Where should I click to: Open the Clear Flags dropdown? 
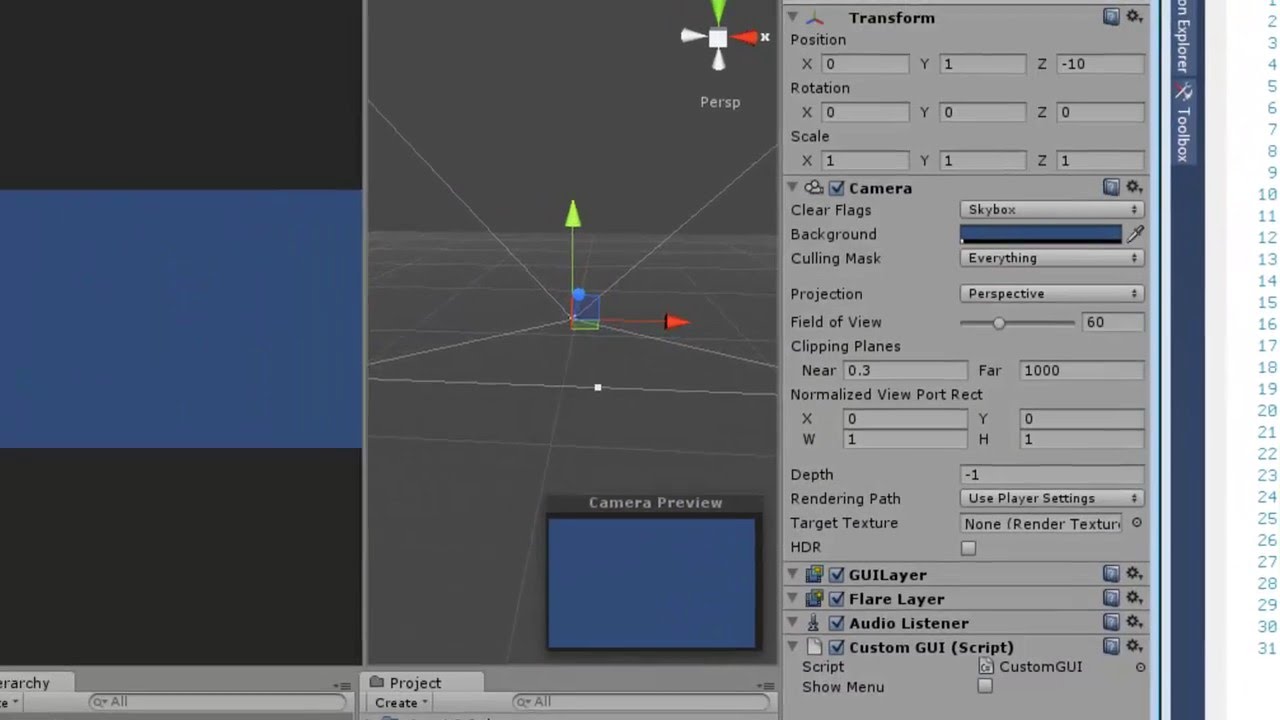tap(1052, 210)
